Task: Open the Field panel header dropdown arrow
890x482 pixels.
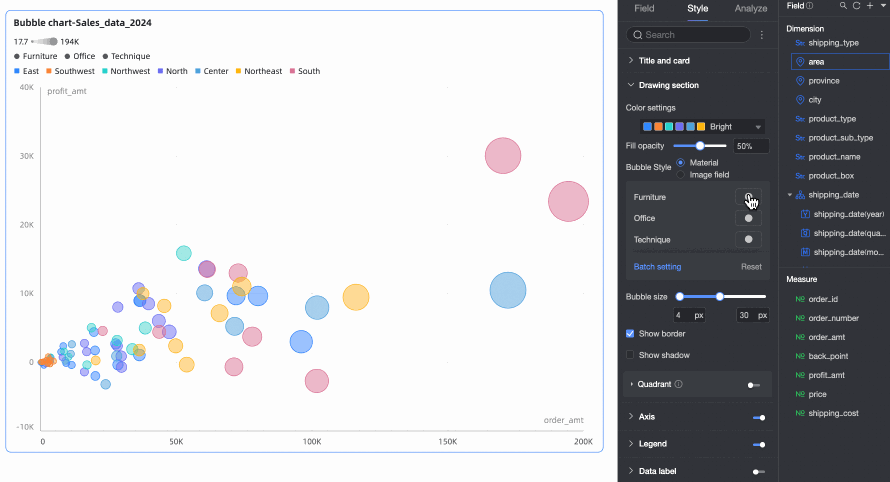Action: 884,6
